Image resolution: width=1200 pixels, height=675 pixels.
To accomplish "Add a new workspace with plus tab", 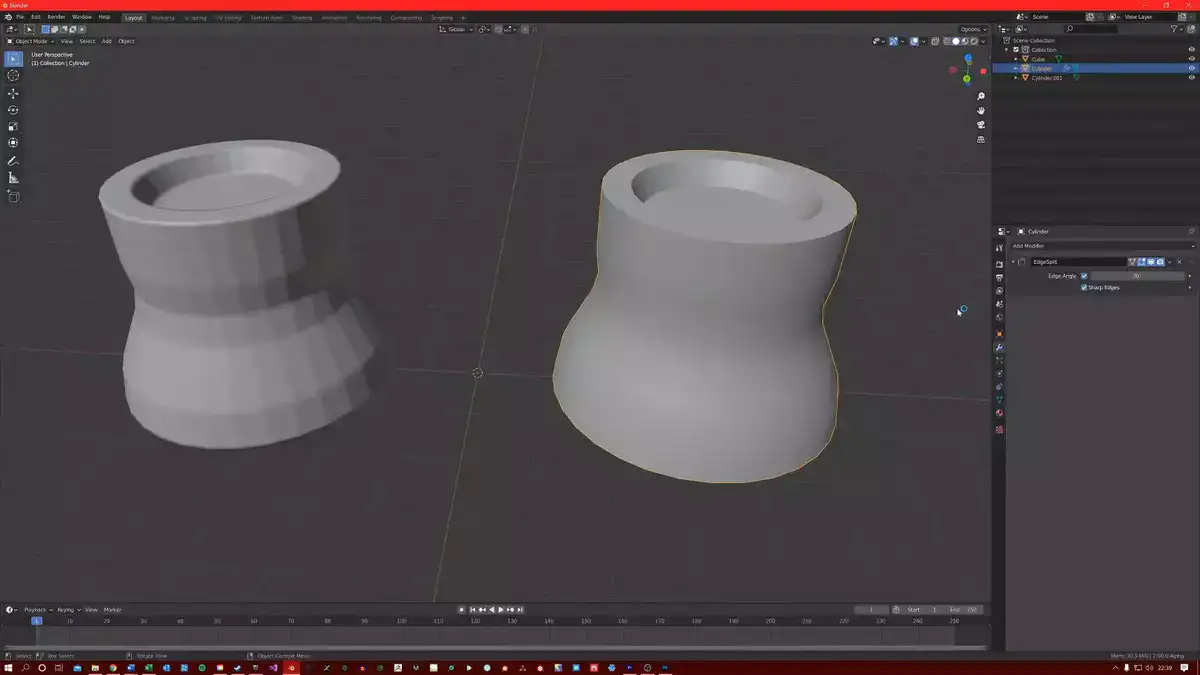I will coord(463,18).
